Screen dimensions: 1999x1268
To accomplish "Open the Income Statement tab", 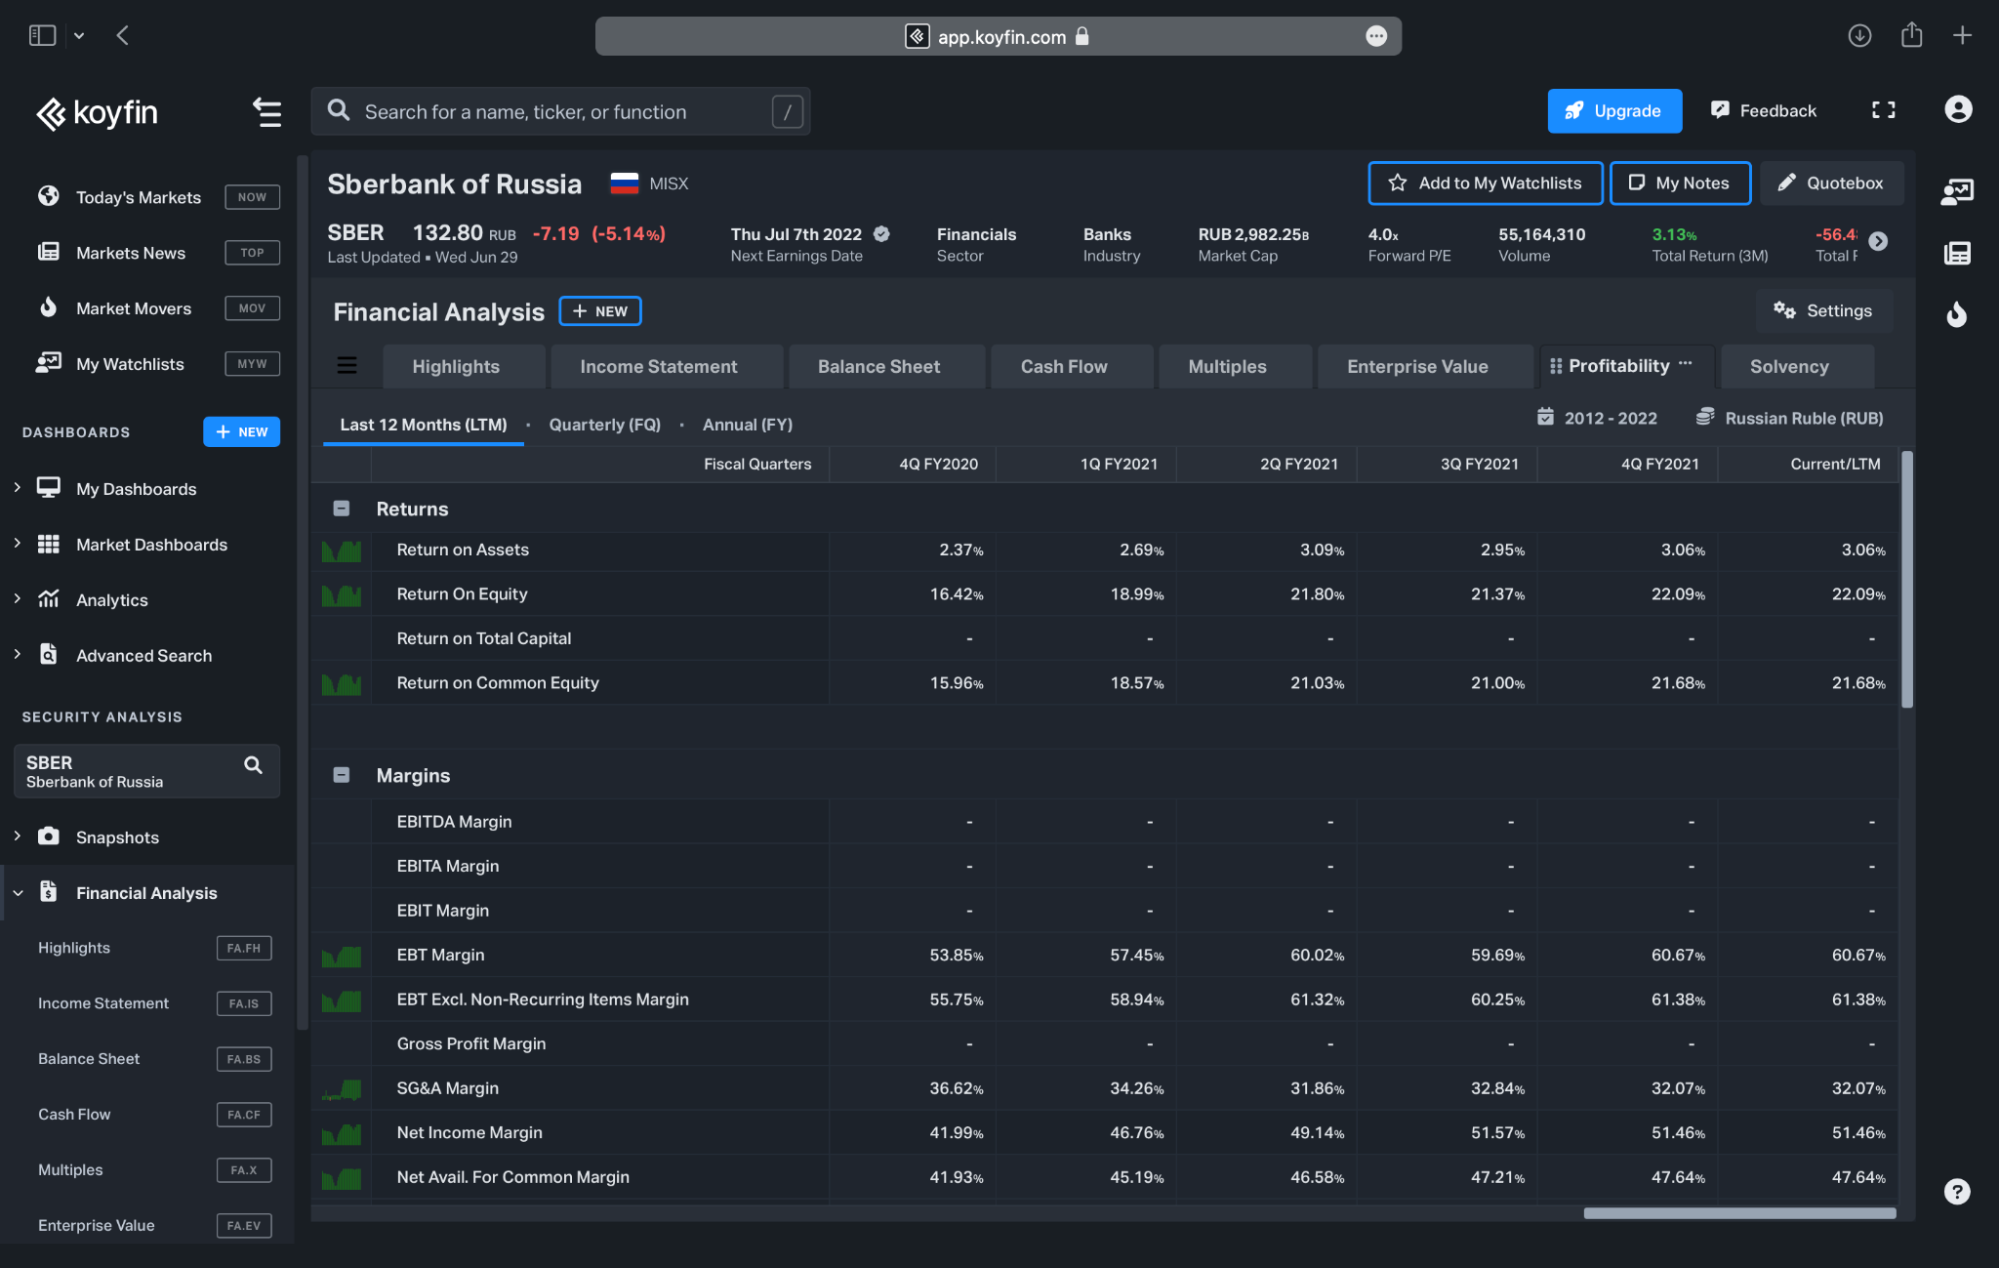I will click(x=667, y=366).
